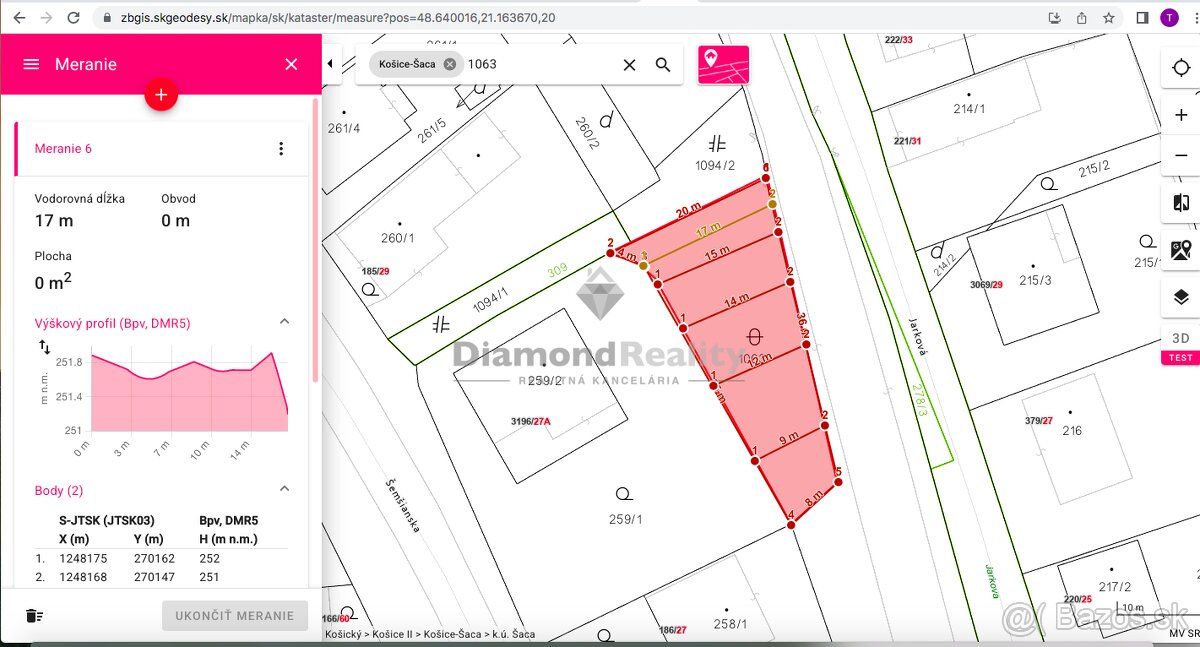Screen dimensions: 1200x647
Task: Locate my position on the map
Action: (1181, 70)
